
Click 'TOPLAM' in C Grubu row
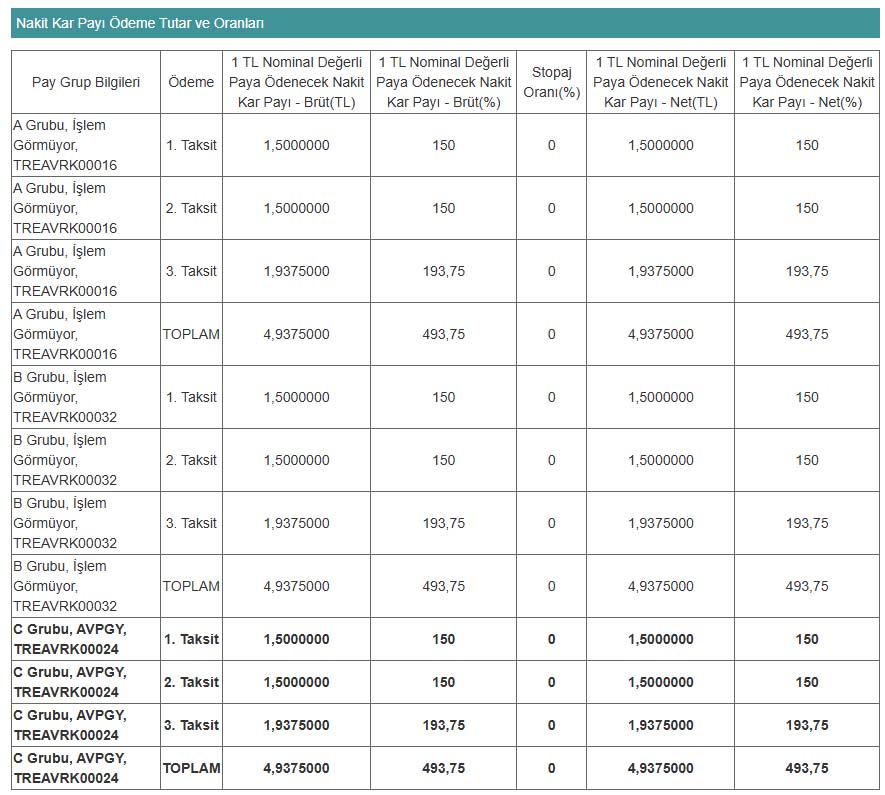point(191,768)
